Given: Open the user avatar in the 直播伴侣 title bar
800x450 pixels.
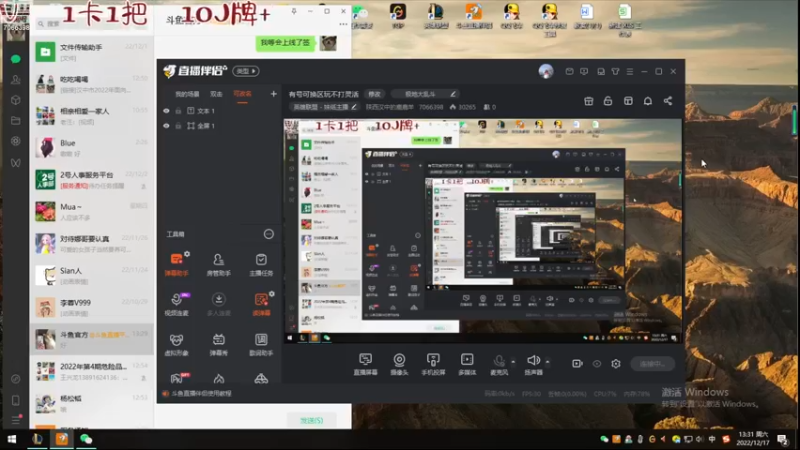Looking at the screenshot, I should point(545,71).
